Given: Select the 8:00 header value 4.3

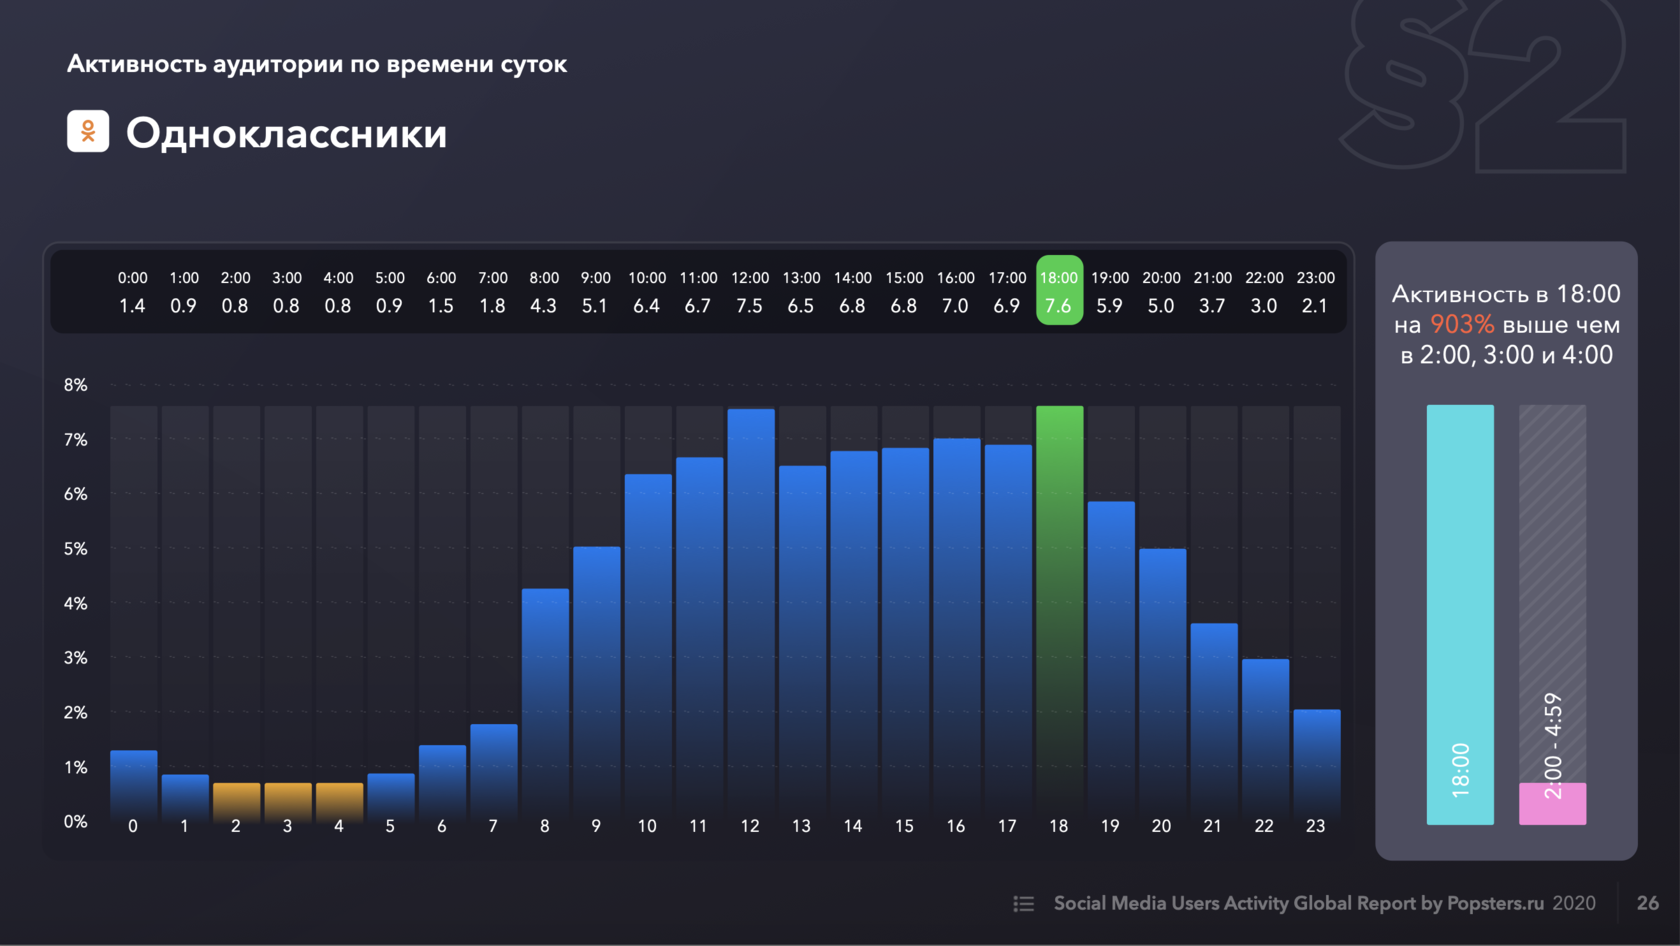Looking at the screenshot, I should click(x=544, y=306).
